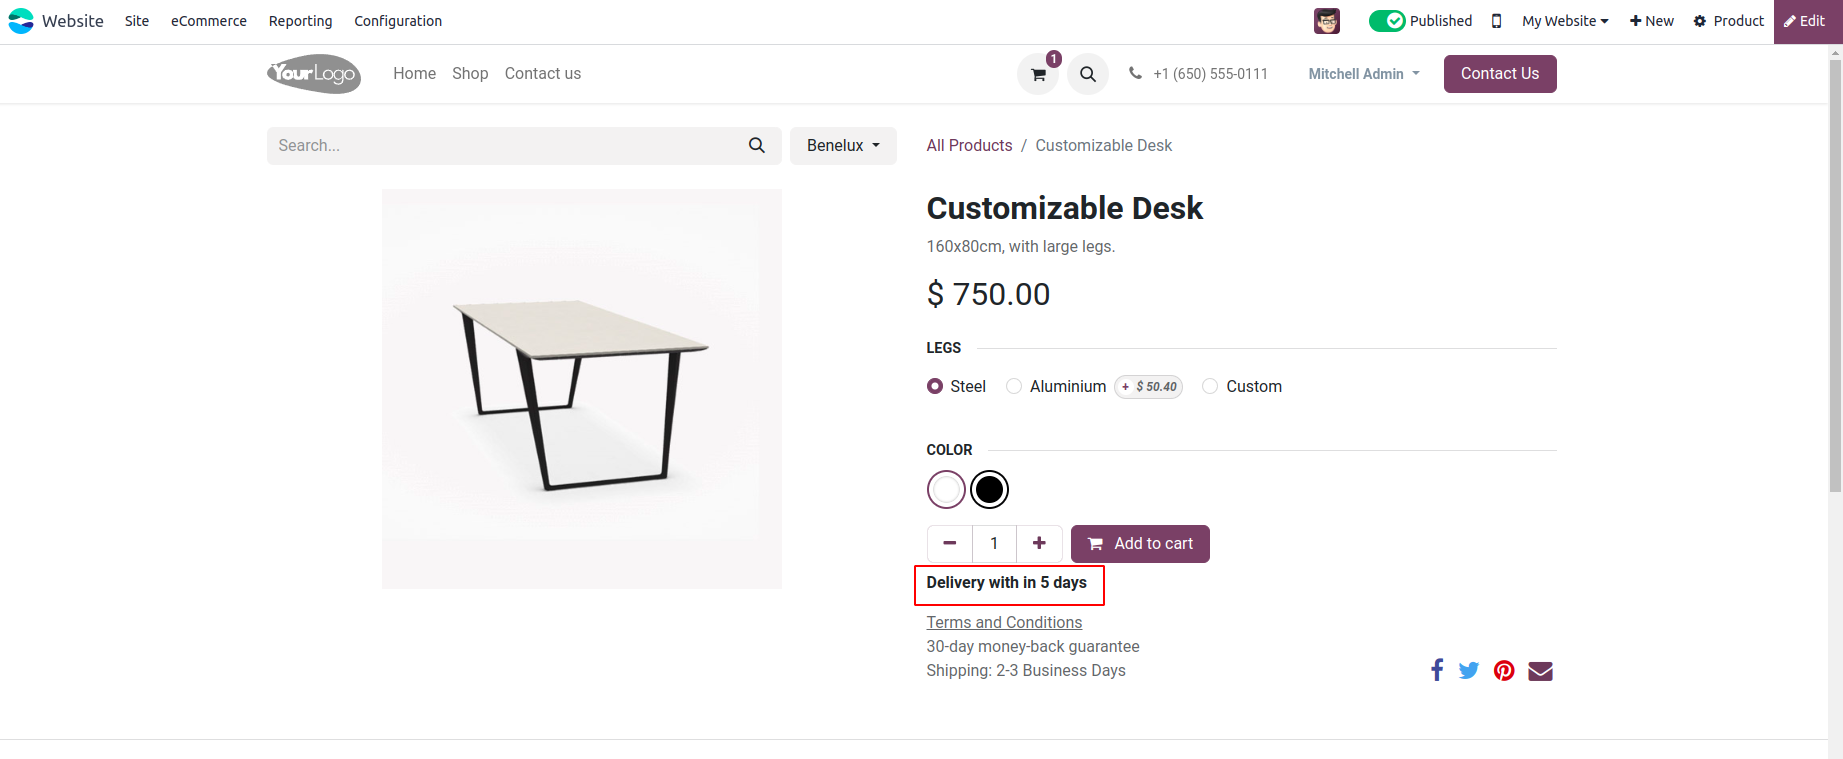Image resolution: width=1843 pixels, height=759 pixels.
Task: Select the Aluminium legs option
Action: pos(1014,386)
